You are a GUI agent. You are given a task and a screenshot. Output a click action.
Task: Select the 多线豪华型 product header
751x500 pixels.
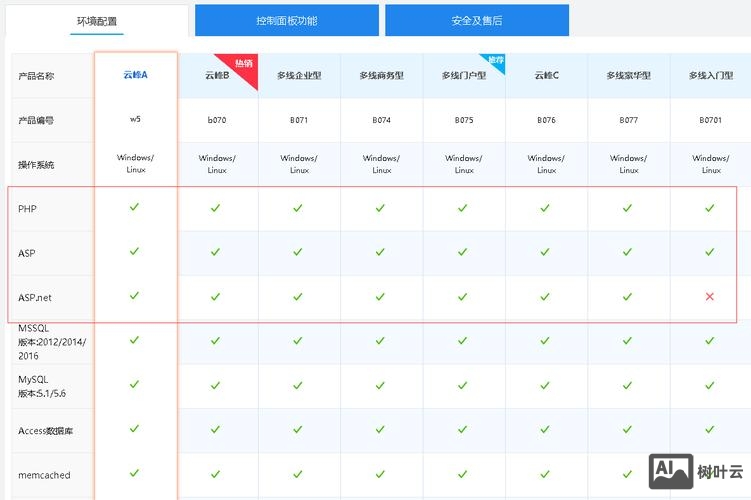[x=629, y=75]
